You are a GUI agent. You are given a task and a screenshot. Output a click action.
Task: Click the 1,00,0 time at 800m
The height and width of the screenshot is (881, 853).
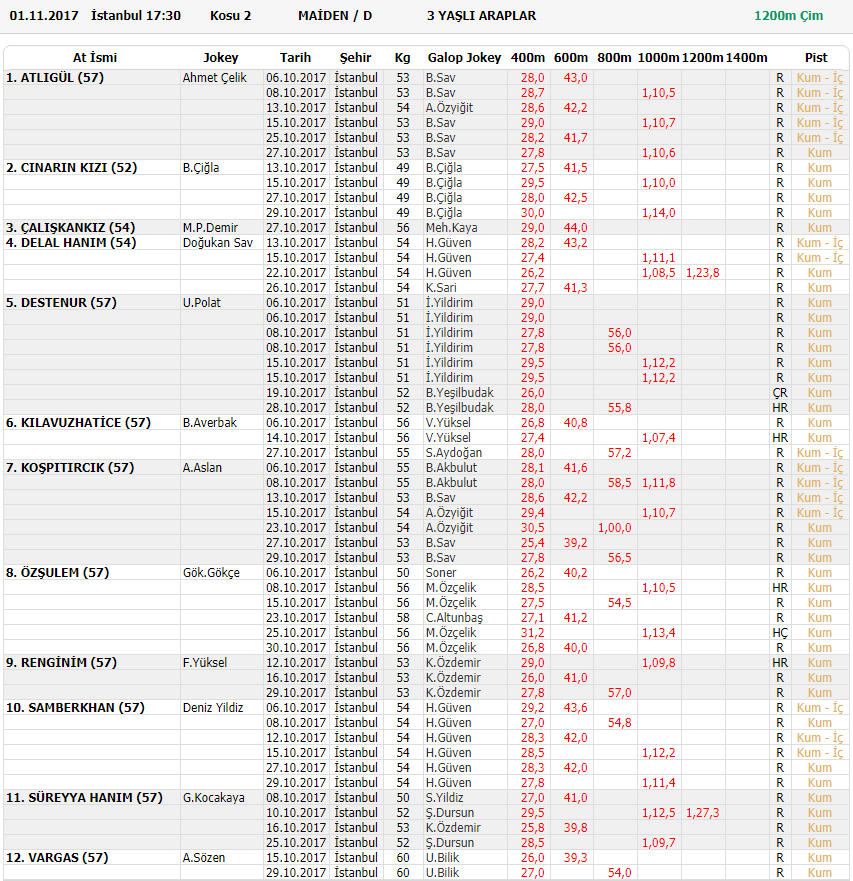(615, 528)
